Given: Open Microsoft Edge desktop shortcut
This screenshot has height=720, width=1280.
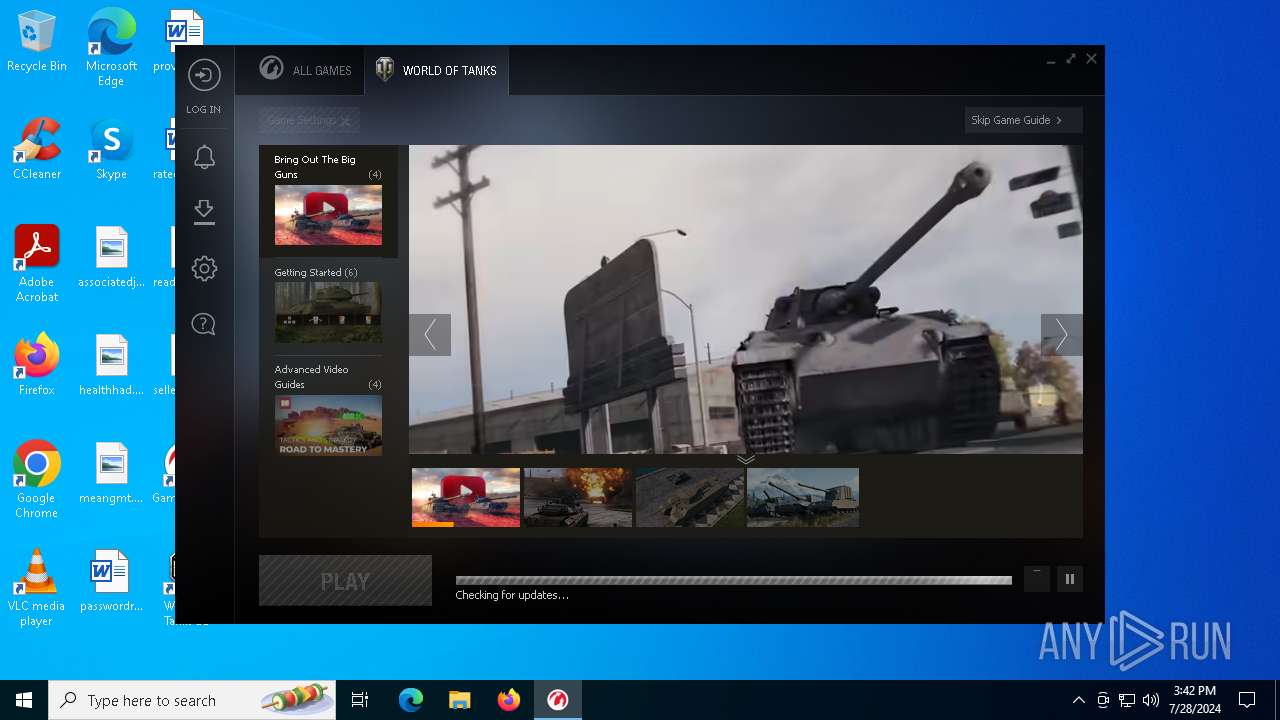Looking at the screenshot, I should 111,48.
